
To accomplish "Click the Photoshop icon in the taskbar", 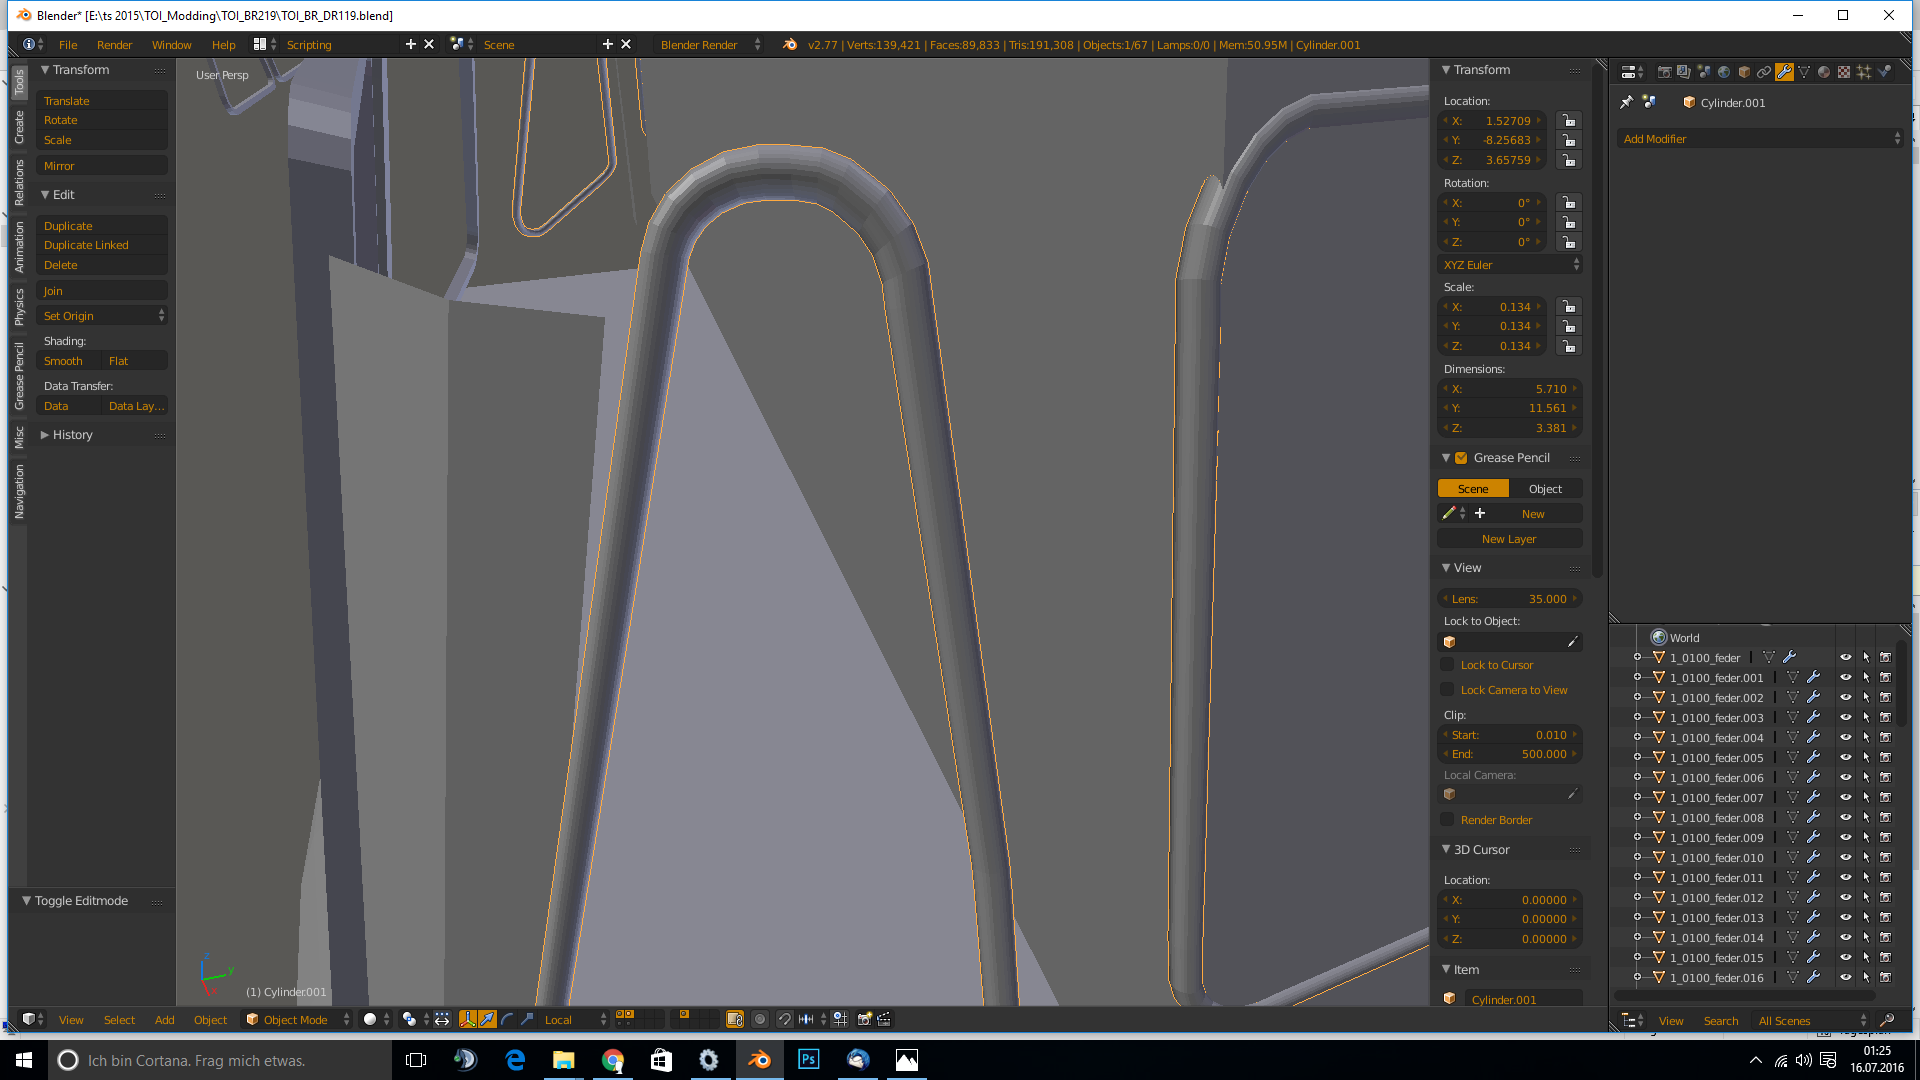I will [x=808, y=1060].
